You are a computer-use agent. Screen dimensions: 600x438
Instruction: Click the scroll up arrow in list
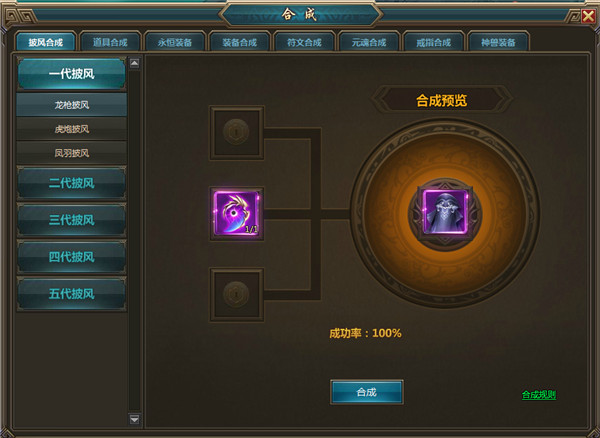pyautogui.click(x=134, y=63)
